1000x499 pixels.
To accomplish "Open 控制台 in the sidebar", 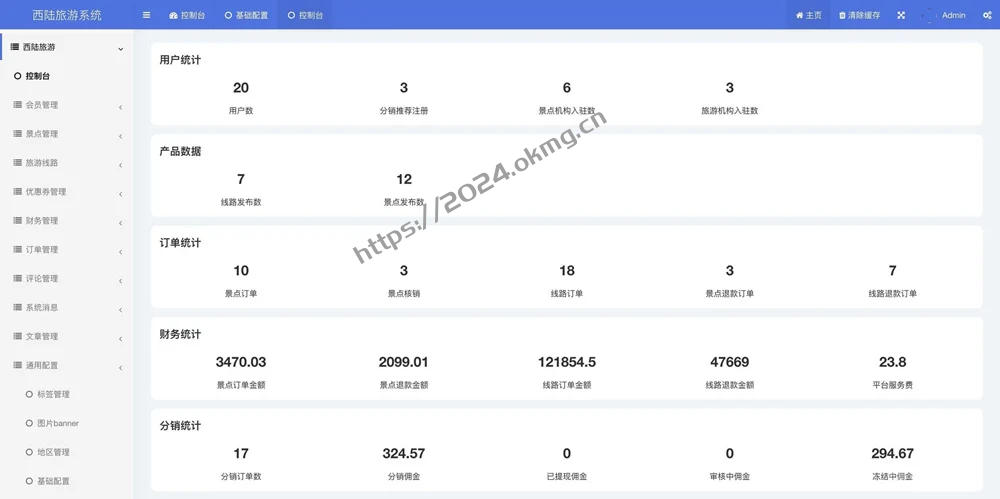I will pyautogui.click(x=38, y=76).
